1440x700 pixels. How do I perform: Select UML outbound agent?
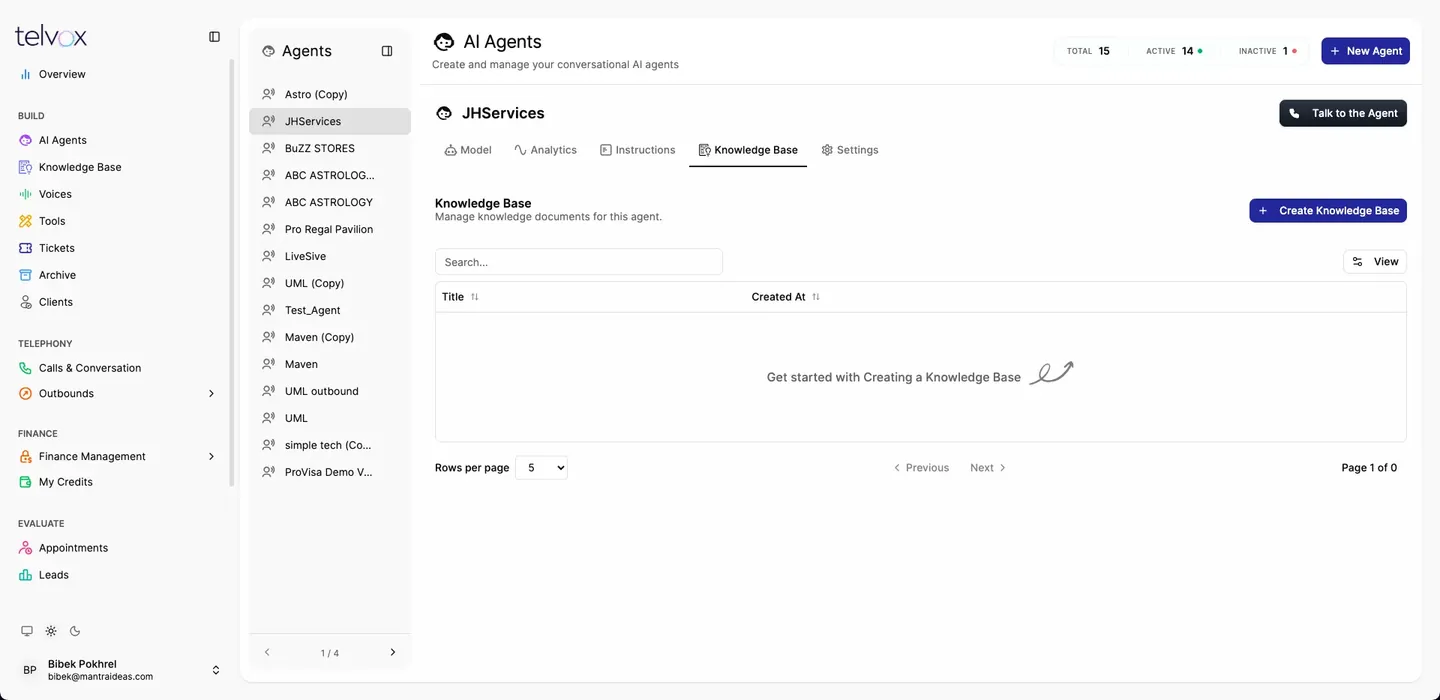330,391
